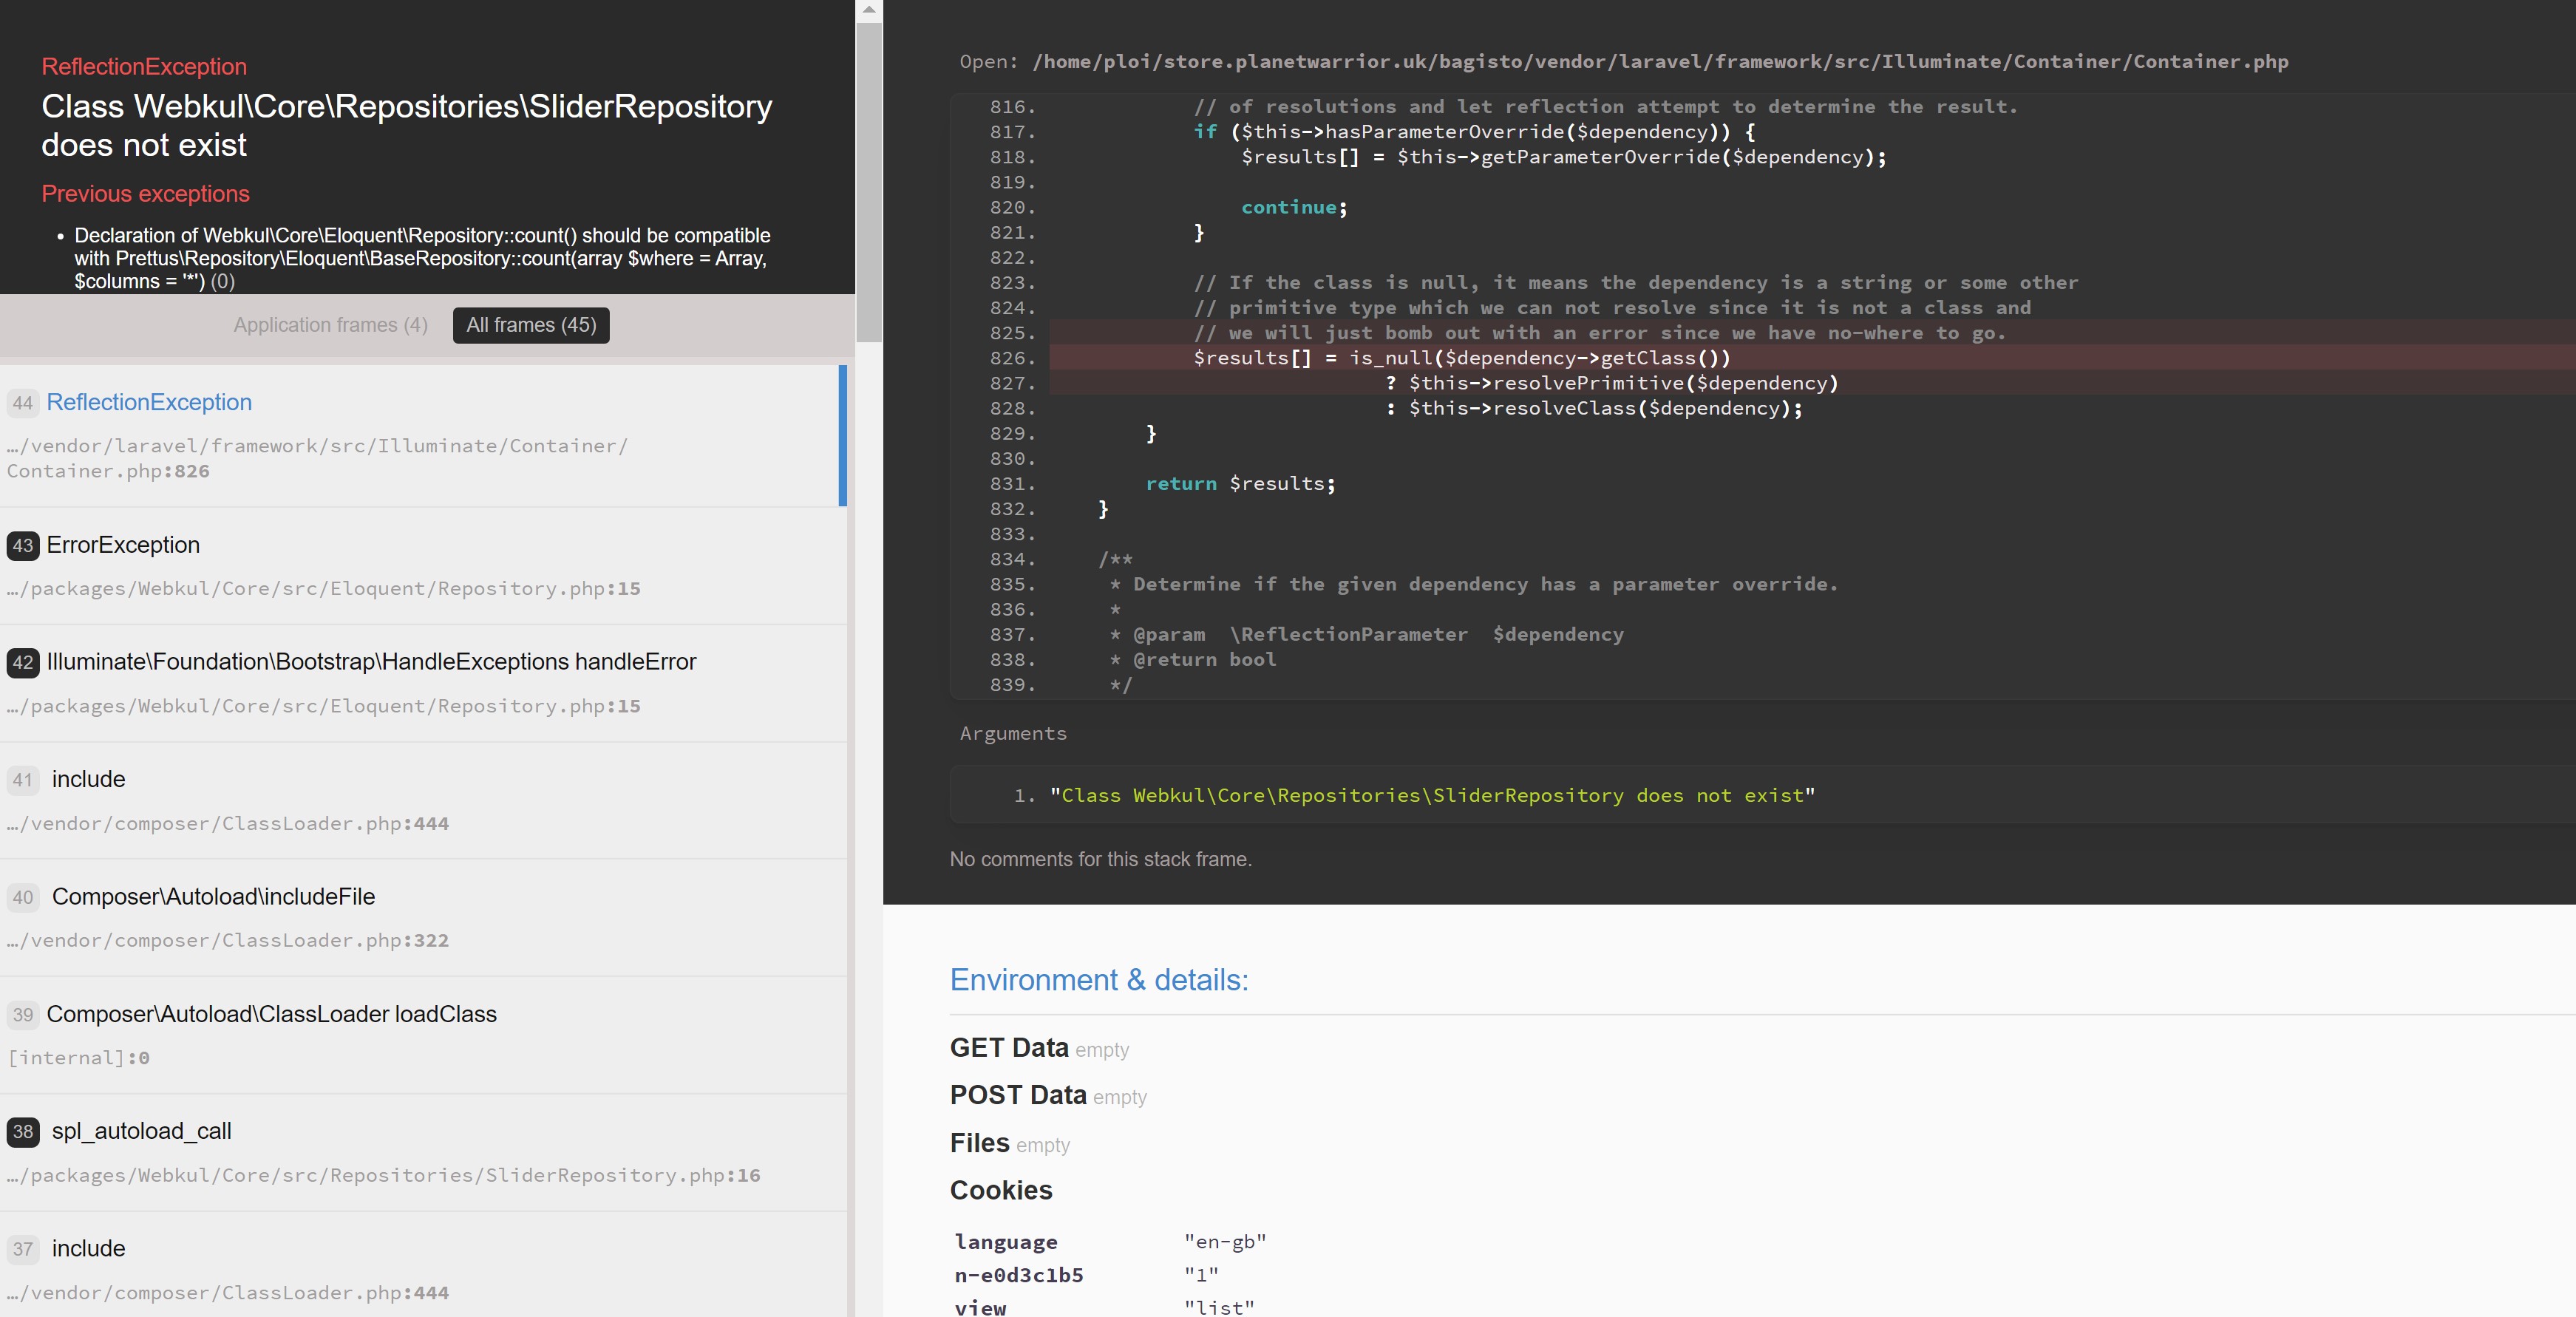Click the GET Data heading
The image size is (2576, 1317).
(x=1009, y=1048)
